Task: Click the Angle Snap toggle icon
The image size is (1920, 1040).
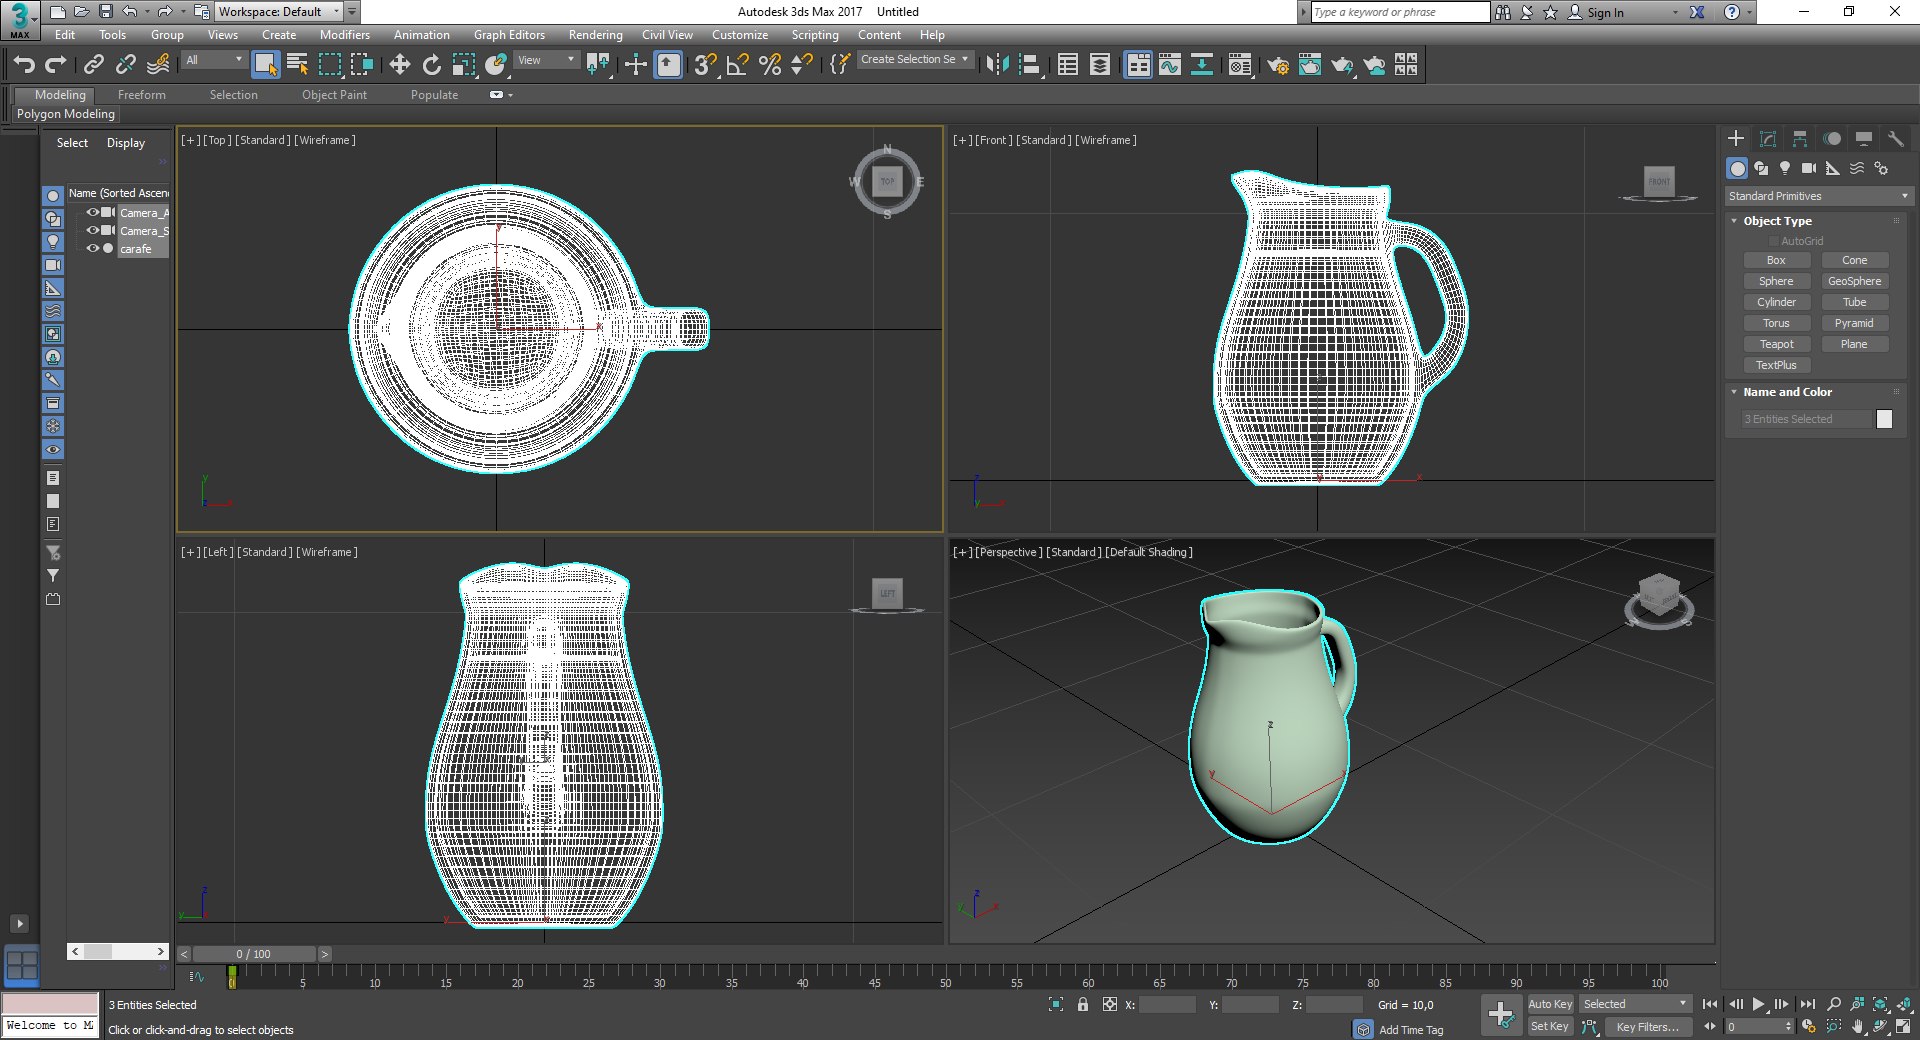Action: coord(737,65)
